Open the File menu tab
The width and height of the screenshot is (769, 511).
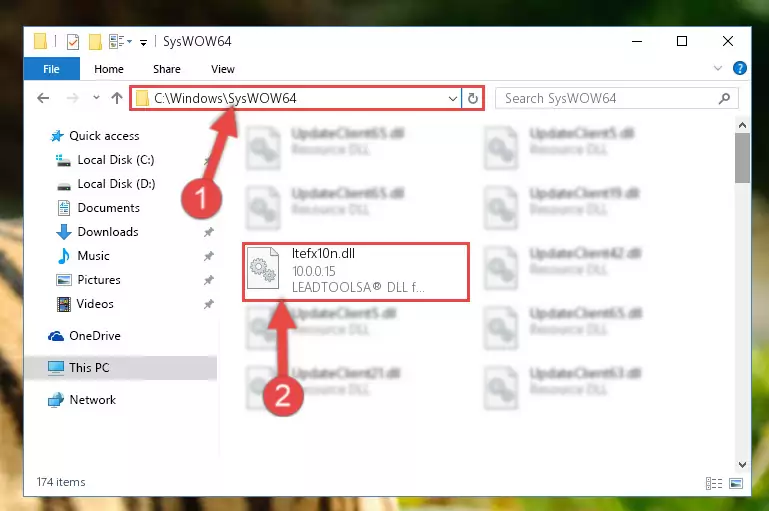tap(51, 69)
